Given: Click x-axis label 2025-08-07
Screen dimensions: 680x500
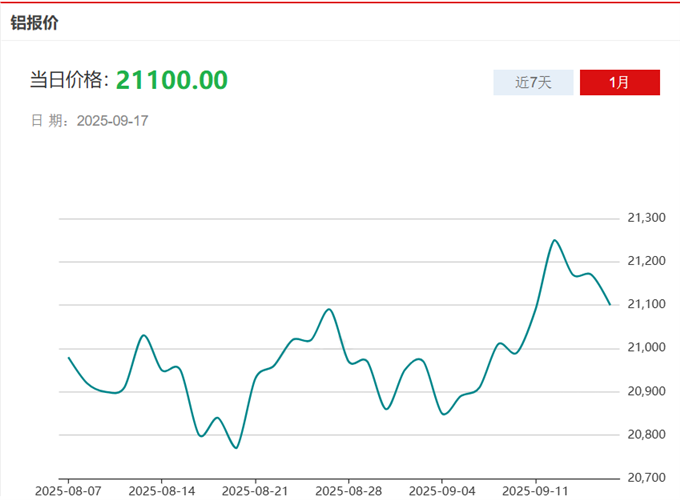Looking at the screenshot, I should 67,491.
